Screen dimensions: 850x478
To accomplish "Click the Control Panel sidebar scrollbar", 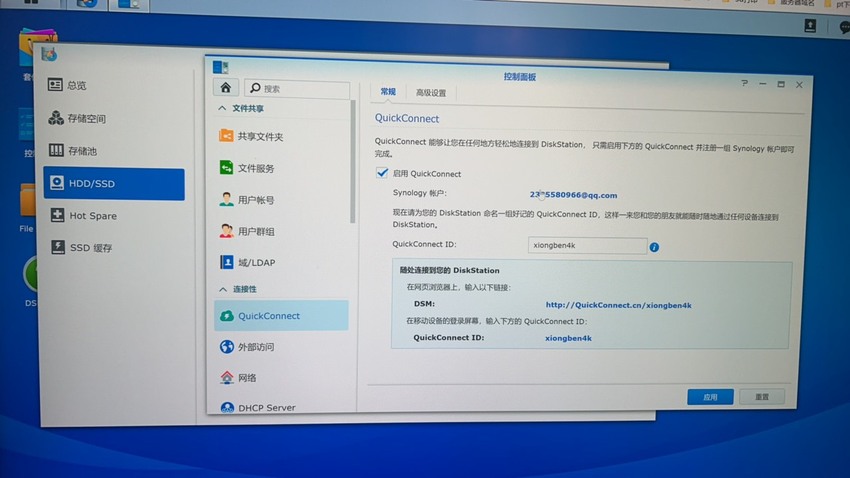I will click(353, 161).
